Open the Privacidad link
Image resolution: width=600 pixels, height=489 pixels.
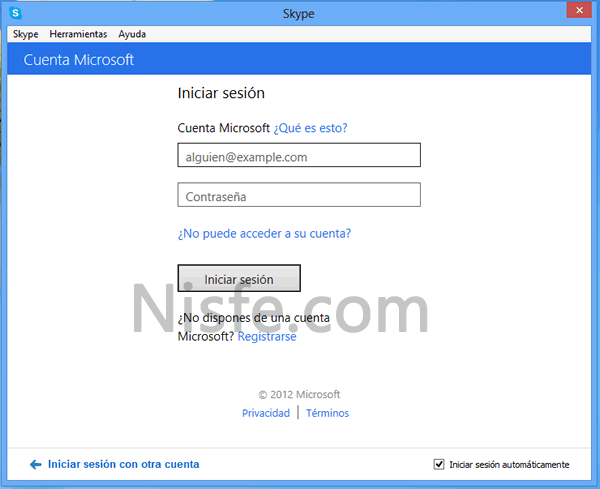coord(266,413)
